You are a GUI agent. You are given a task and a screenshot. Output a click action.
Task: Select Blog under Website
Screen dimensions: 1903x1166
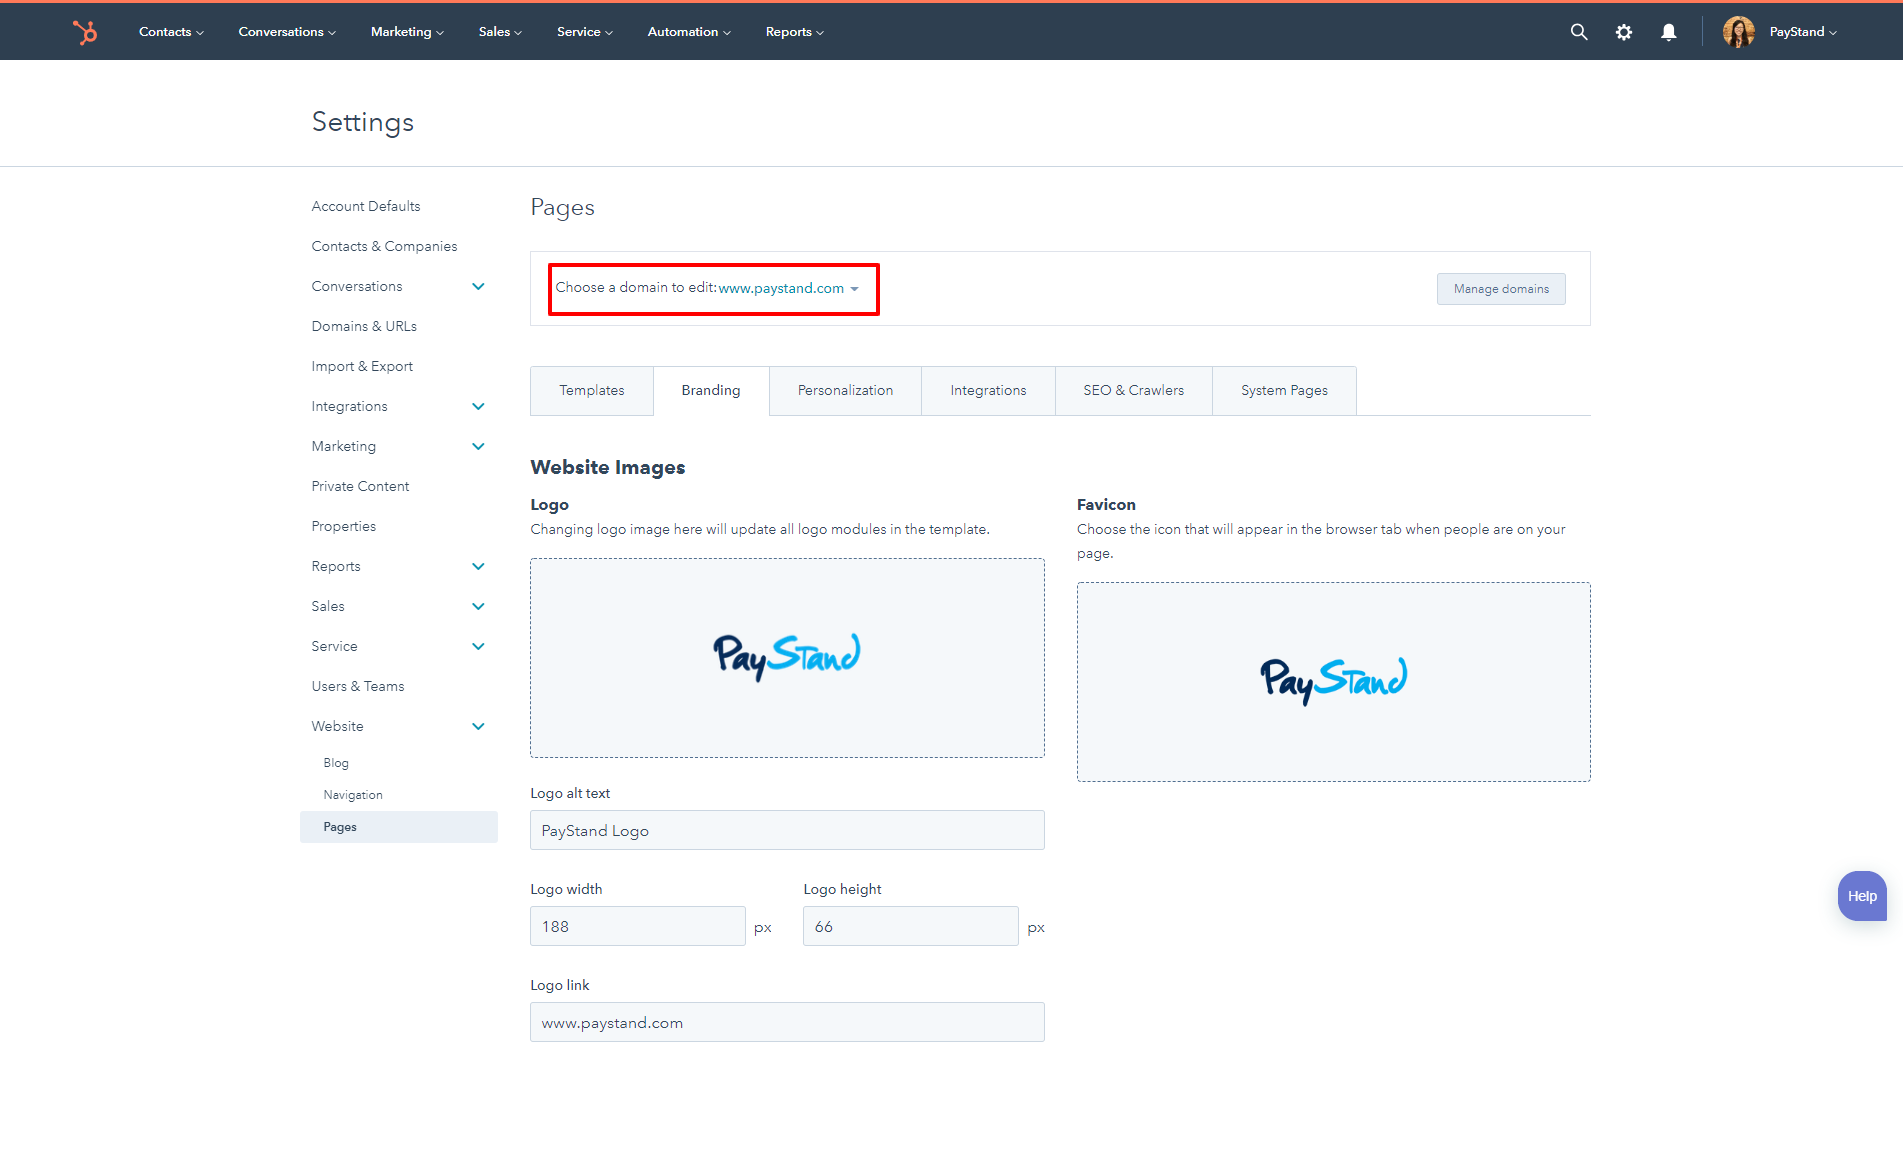tap(336, 763)
